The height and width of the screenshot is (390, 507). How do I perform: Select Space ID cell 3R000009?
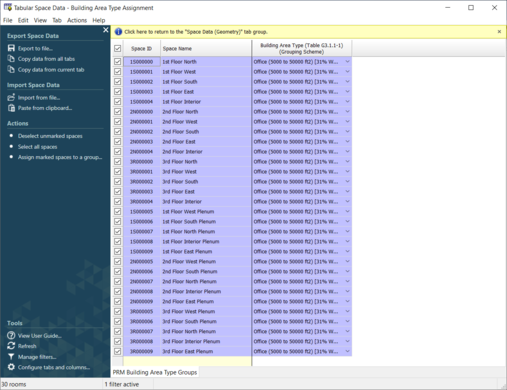tap(142, 352)
